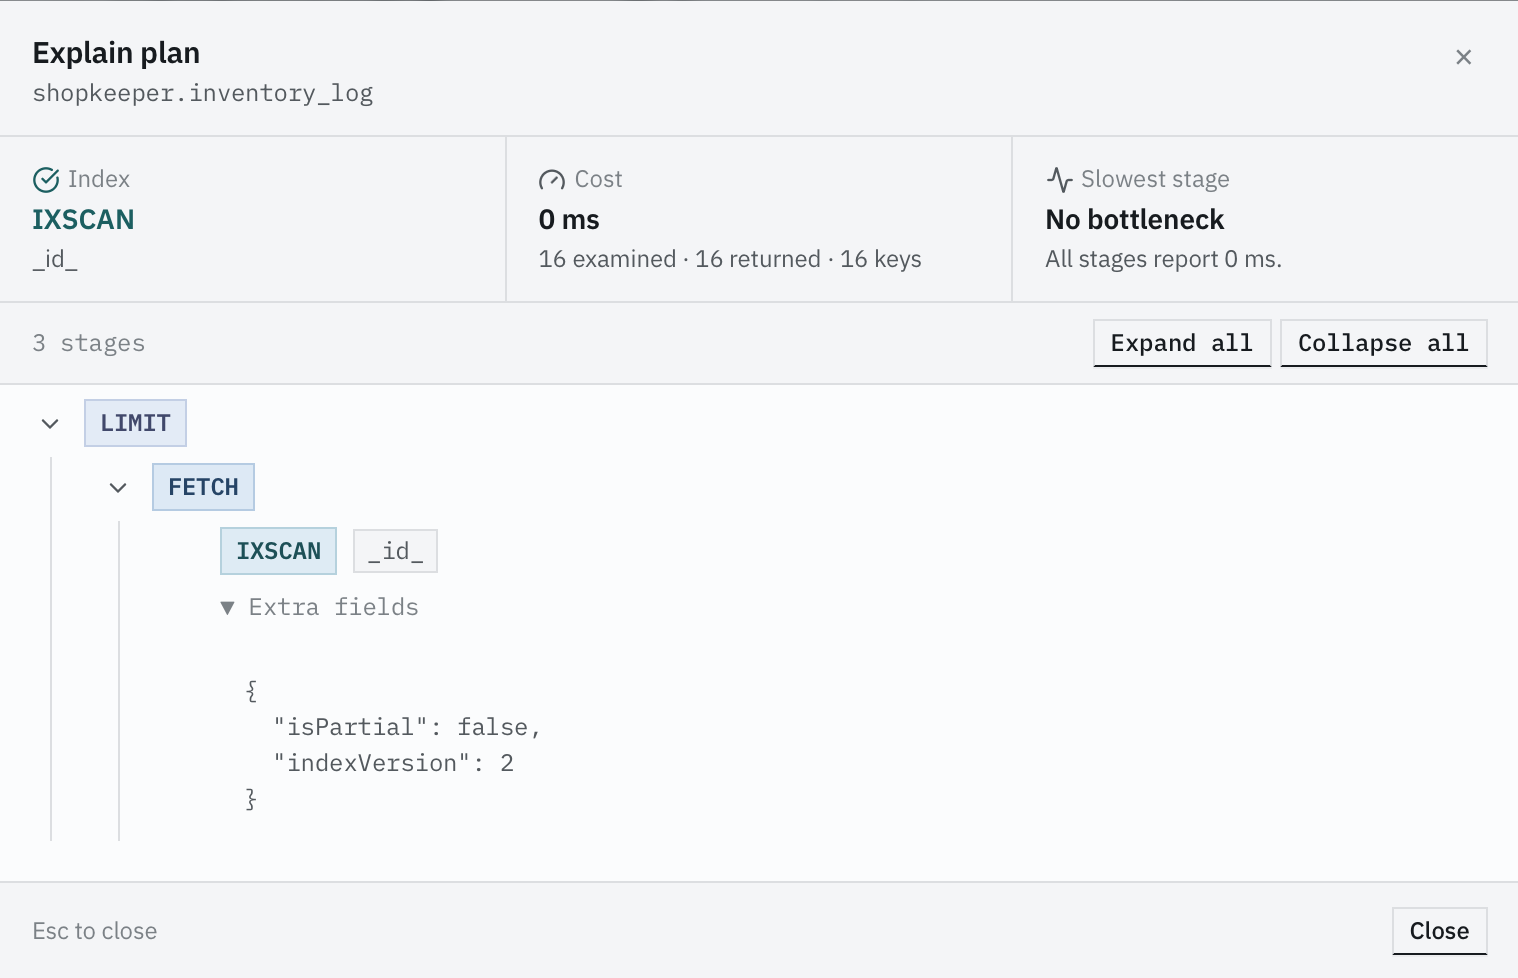Click the "indexVersion": 2 line

click(x=393, y=763)
